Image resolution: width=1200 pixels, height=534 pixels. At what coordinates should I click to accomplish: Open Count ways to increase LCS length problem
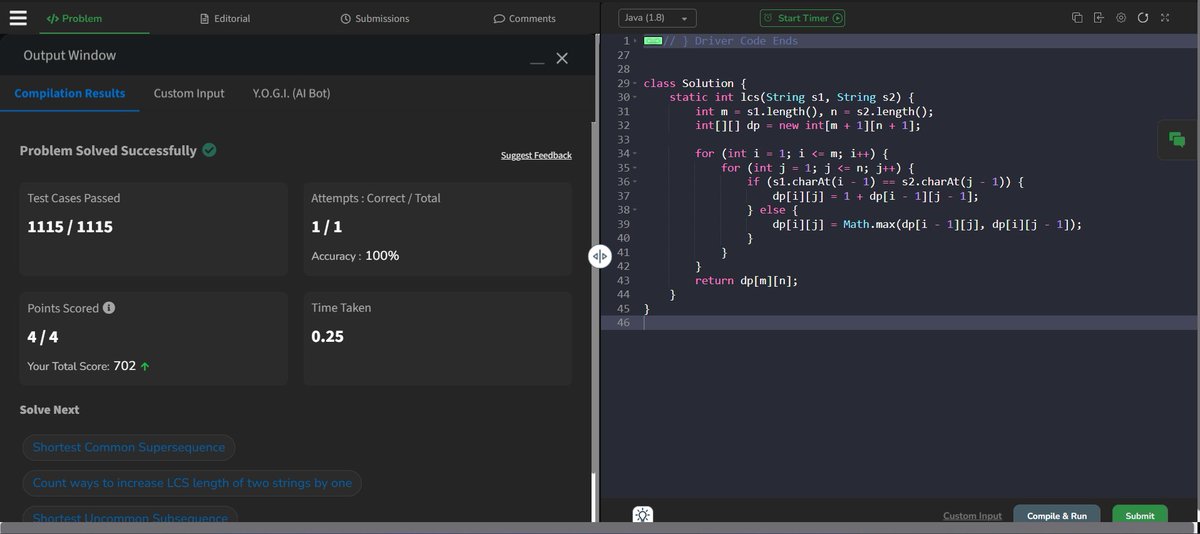pos(192,483)
